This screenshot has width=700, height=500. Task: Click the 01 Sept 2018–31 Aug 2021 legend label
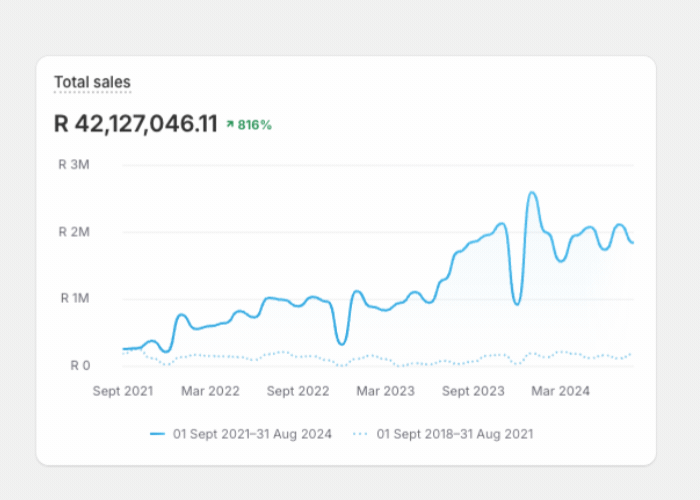pyautogui.click(x=455, y=434)
